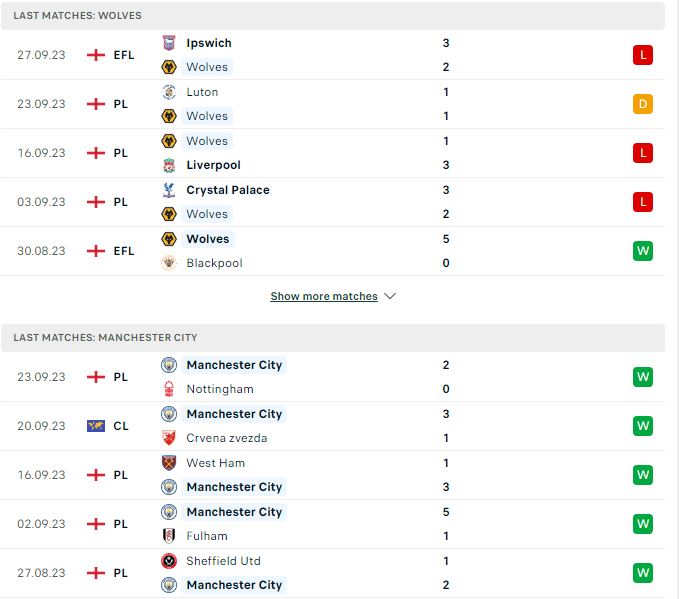Click the Blackpool club badge

point(169,263)
